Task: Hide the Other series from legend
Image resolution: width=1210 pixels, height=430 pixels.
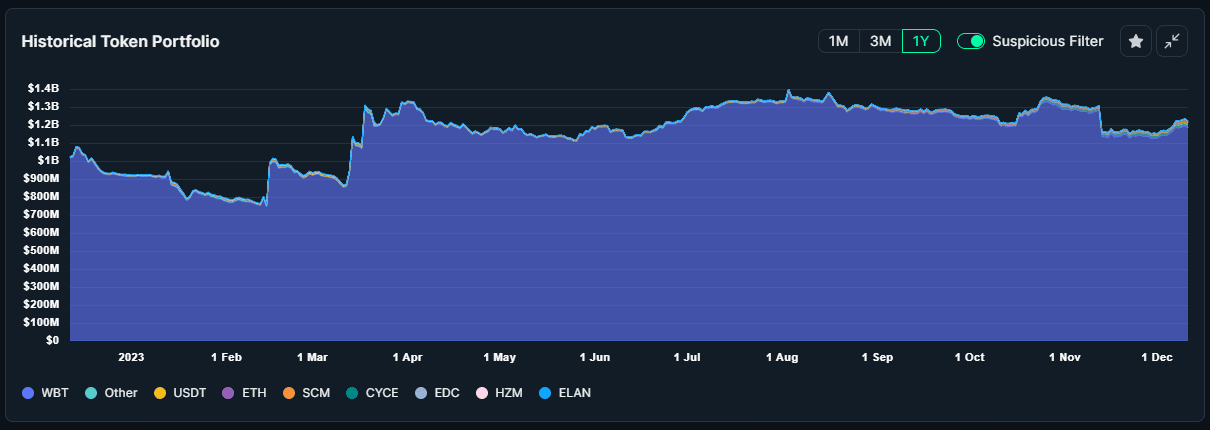Action: pos(111,393)
